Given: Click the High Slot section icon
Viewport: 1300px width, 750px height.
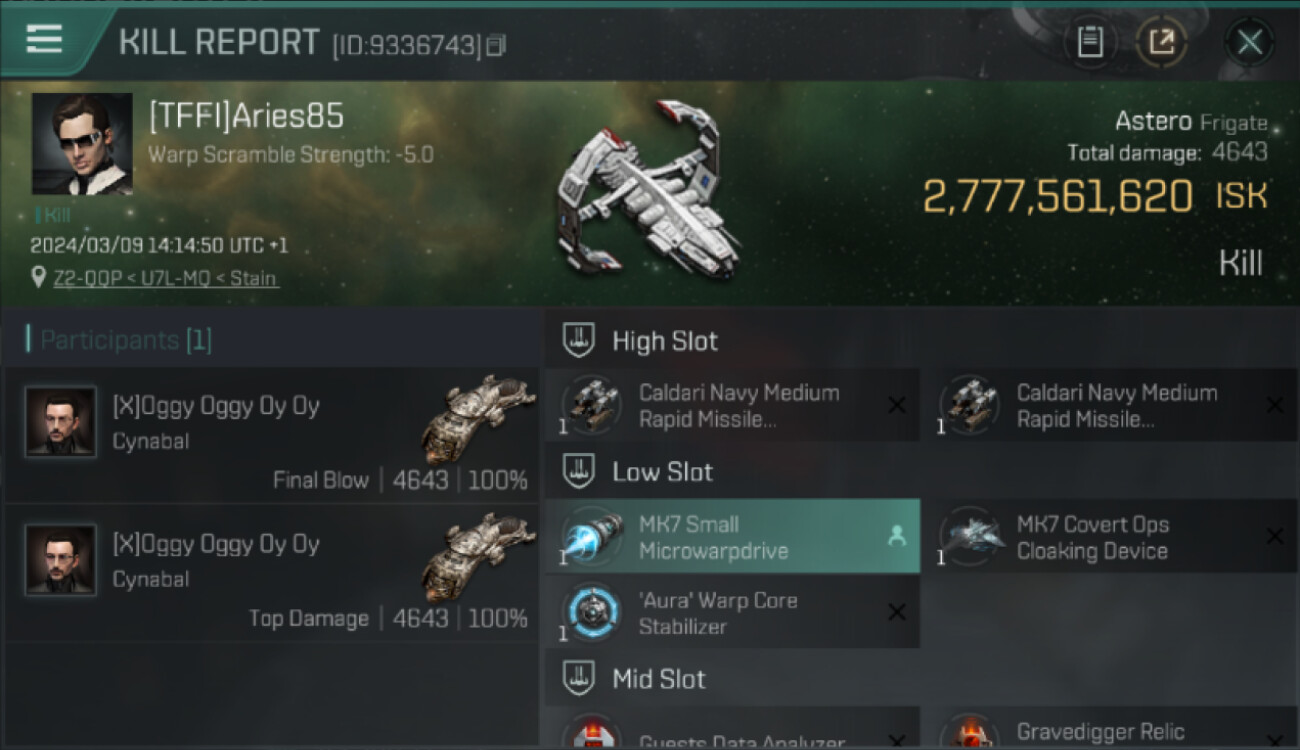Looking at the screenshot, I should click(579, 340).
